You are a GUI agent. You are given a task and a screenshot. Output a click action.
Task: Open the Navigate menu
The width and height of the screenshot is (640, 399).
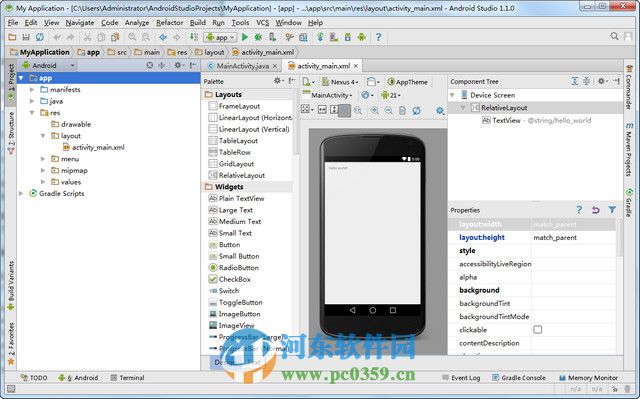coord(80,23)
